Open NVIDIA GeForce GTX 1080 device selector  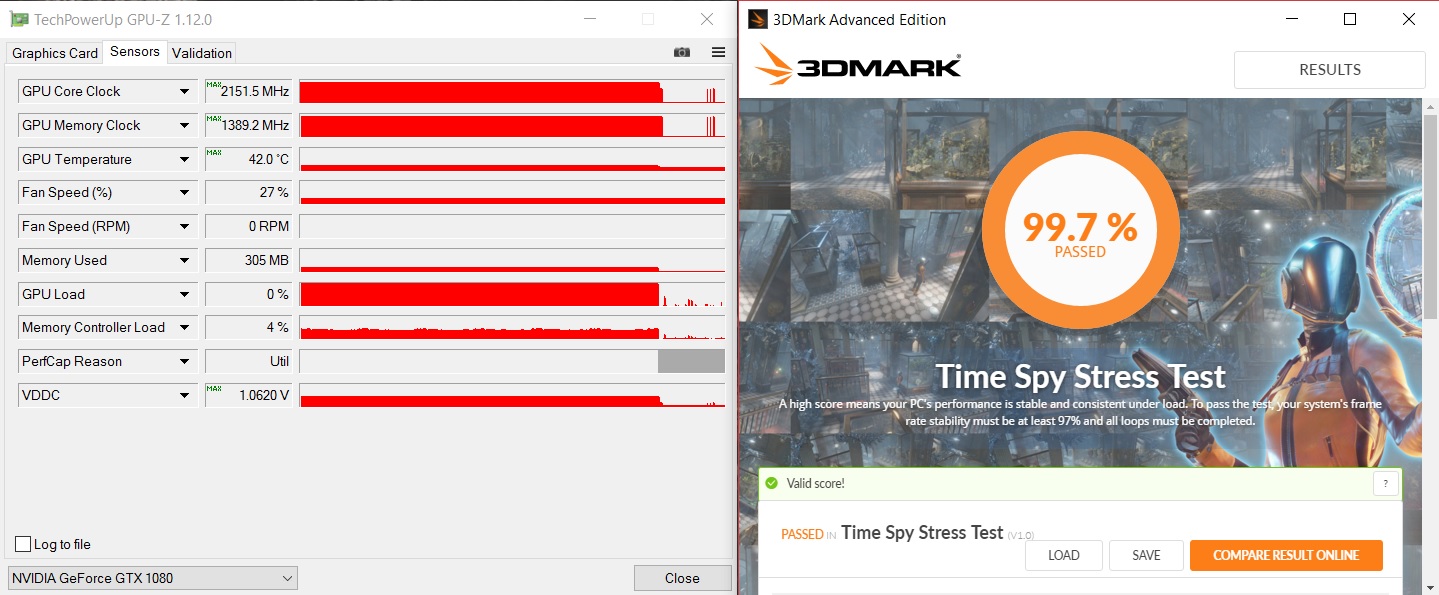pos(153,578)
